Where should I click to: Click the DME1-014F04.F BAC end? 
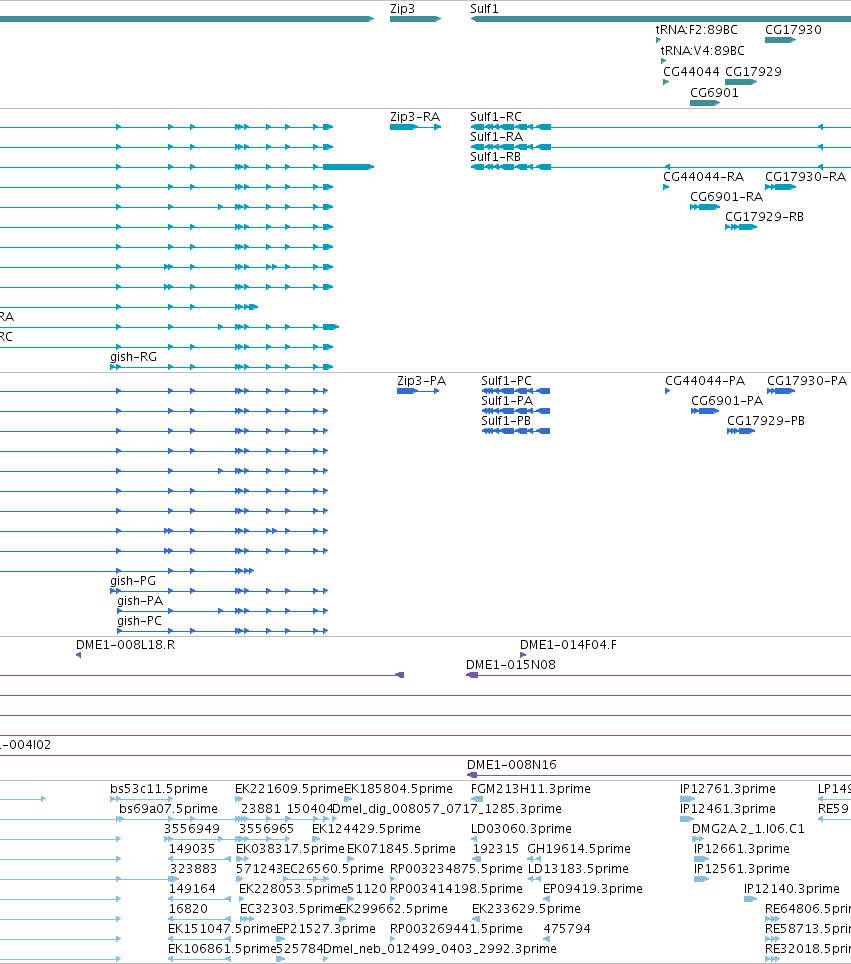[523, 655]
